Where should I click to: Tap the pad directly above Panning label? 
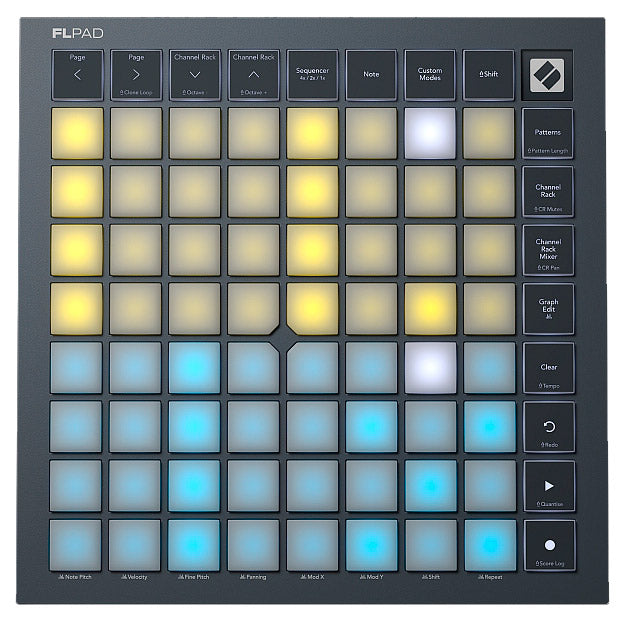[253, 545]
